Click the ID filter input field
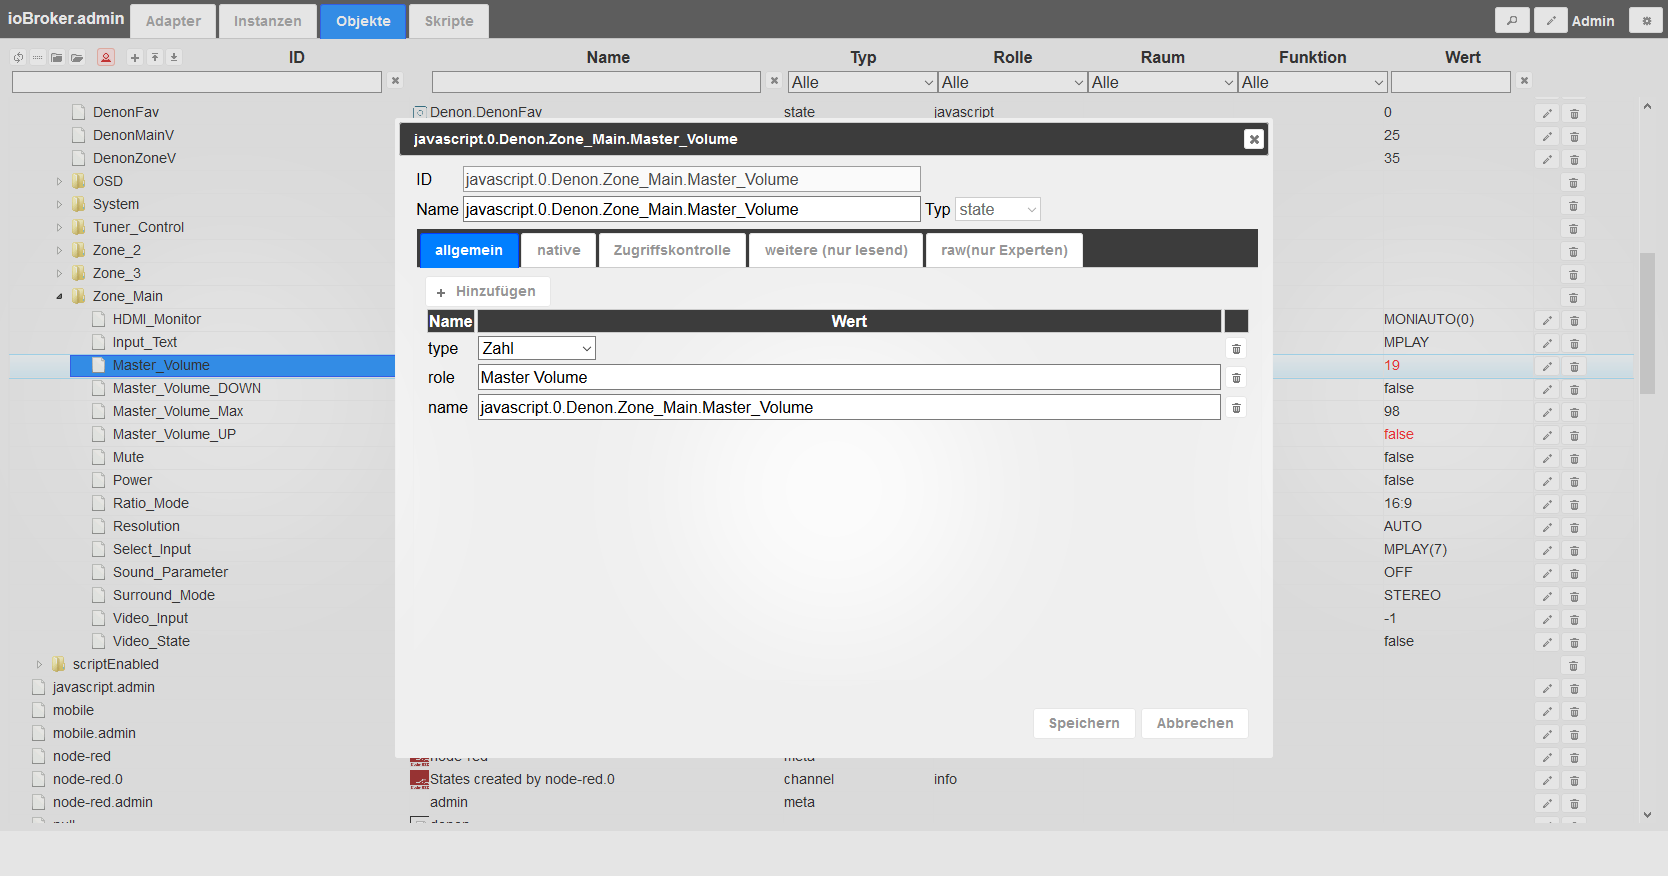The image size is (1668, 876). point(197,82)
